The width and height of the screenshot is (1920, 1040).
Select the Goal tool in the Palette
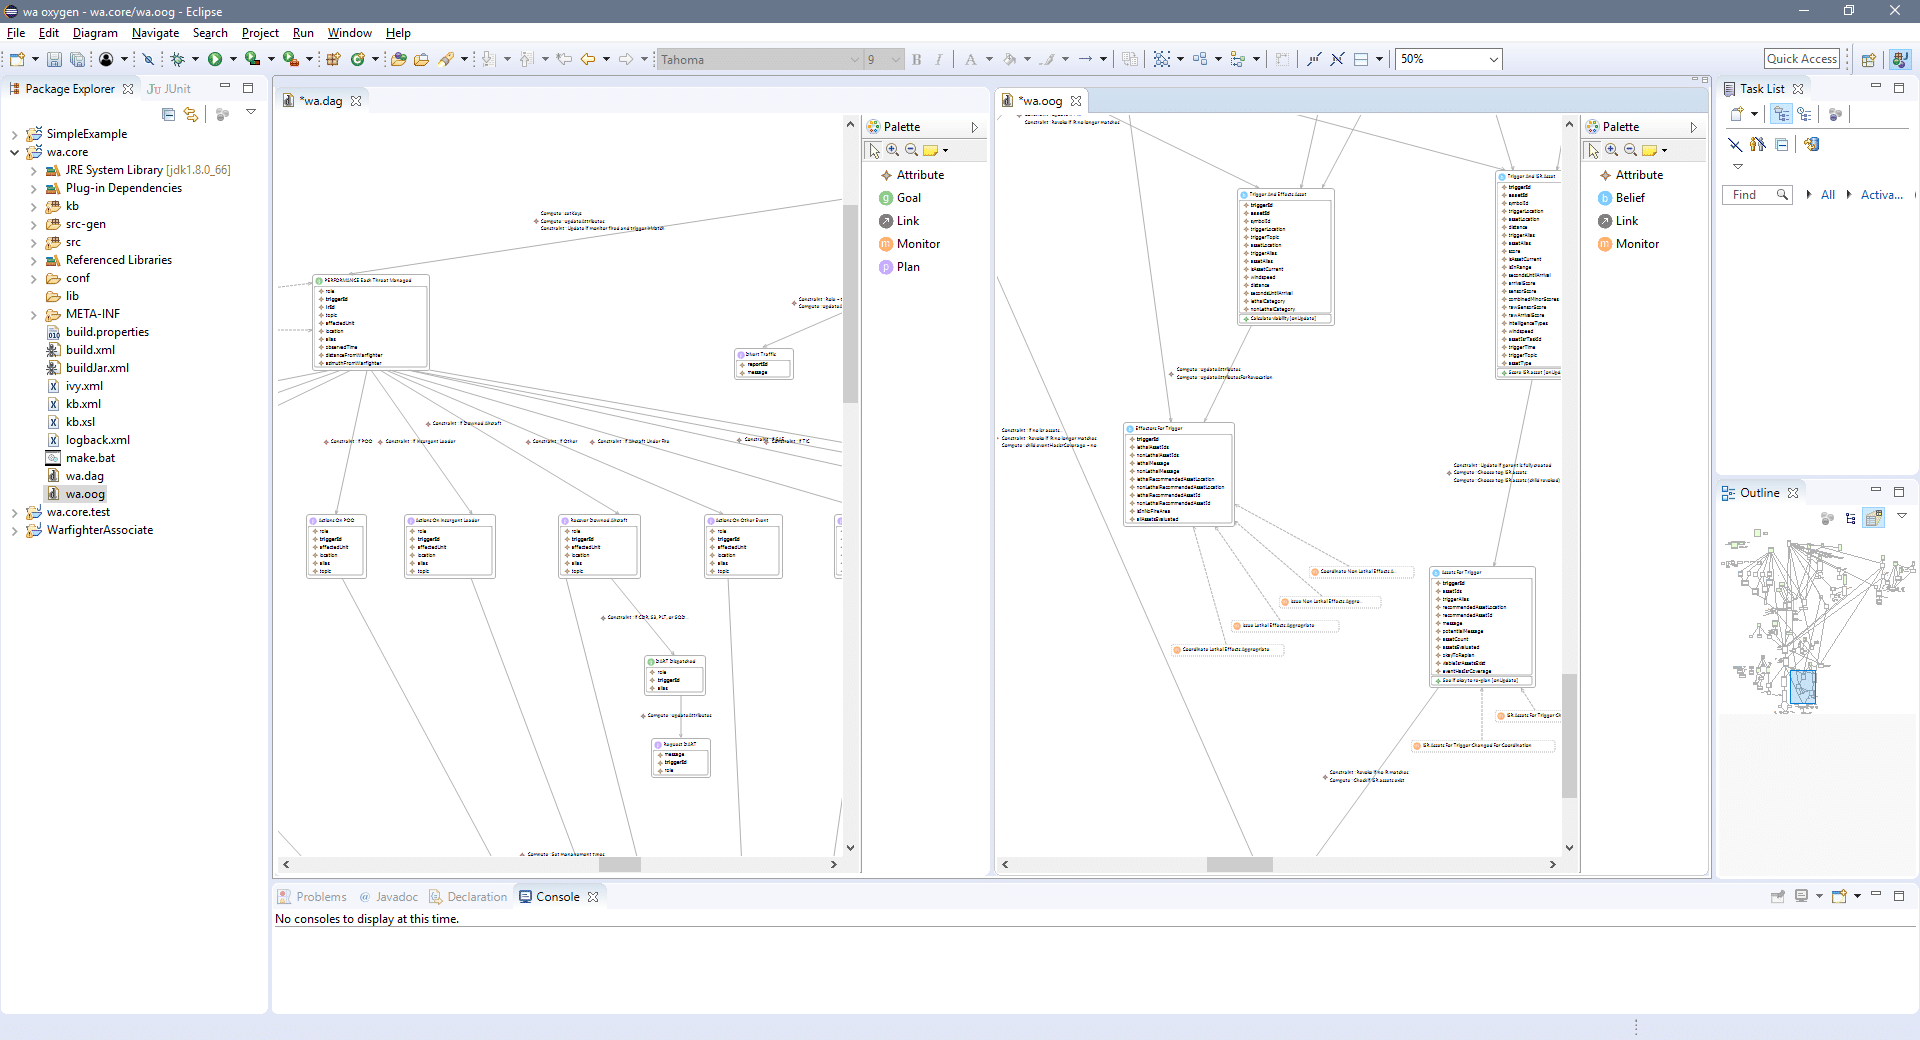coord(907,197)
